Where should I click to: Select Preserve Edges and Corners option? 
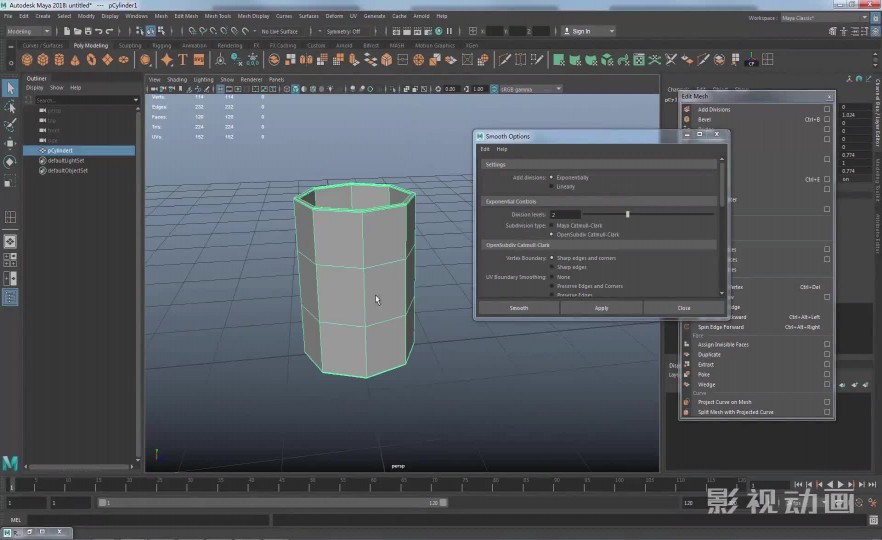(x=551, y=286)
